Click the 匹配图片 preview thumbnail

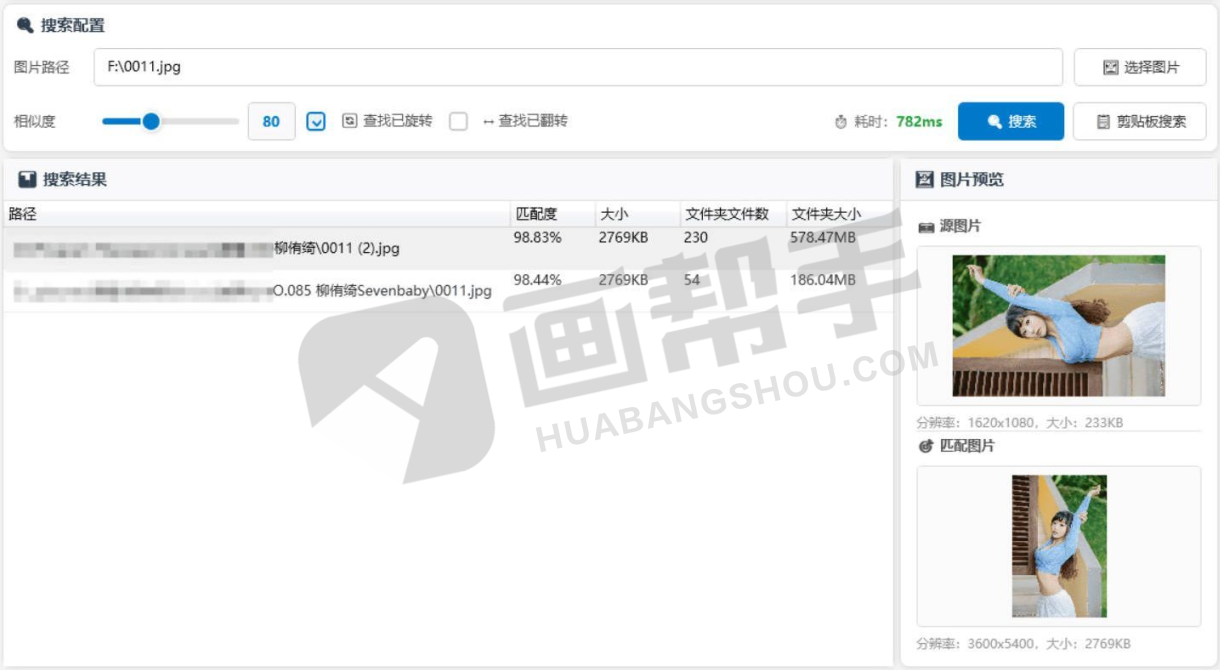(1059, 546)
